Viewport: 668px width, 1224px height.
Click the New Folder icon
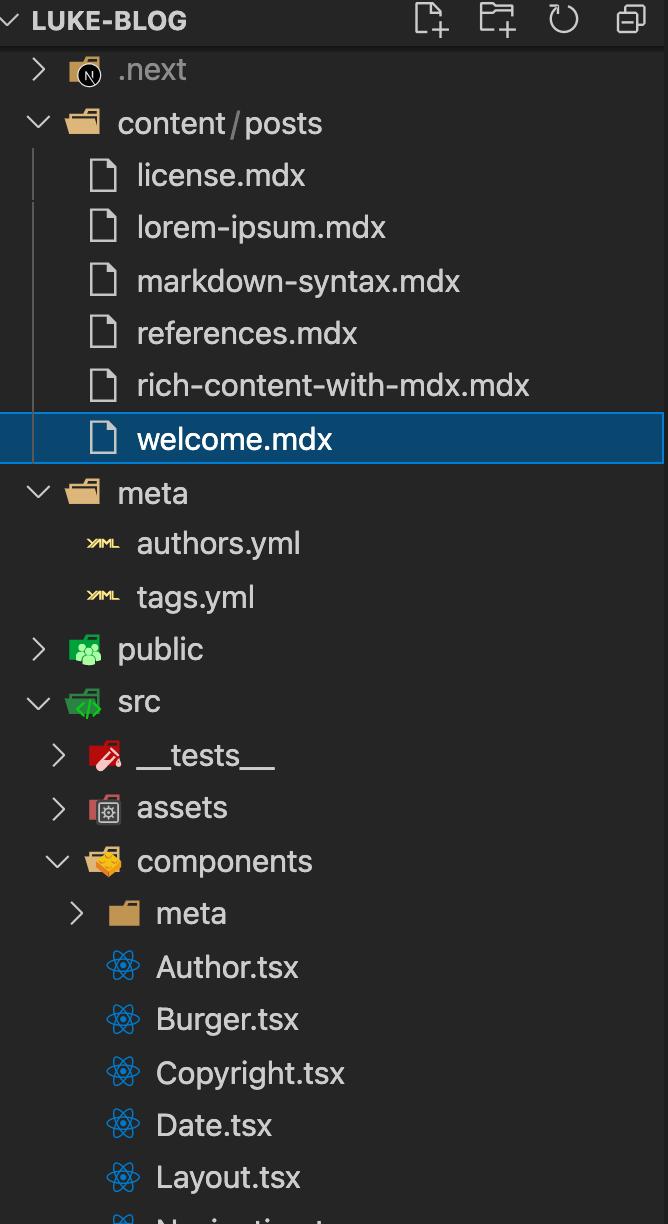tap(497, 19)
